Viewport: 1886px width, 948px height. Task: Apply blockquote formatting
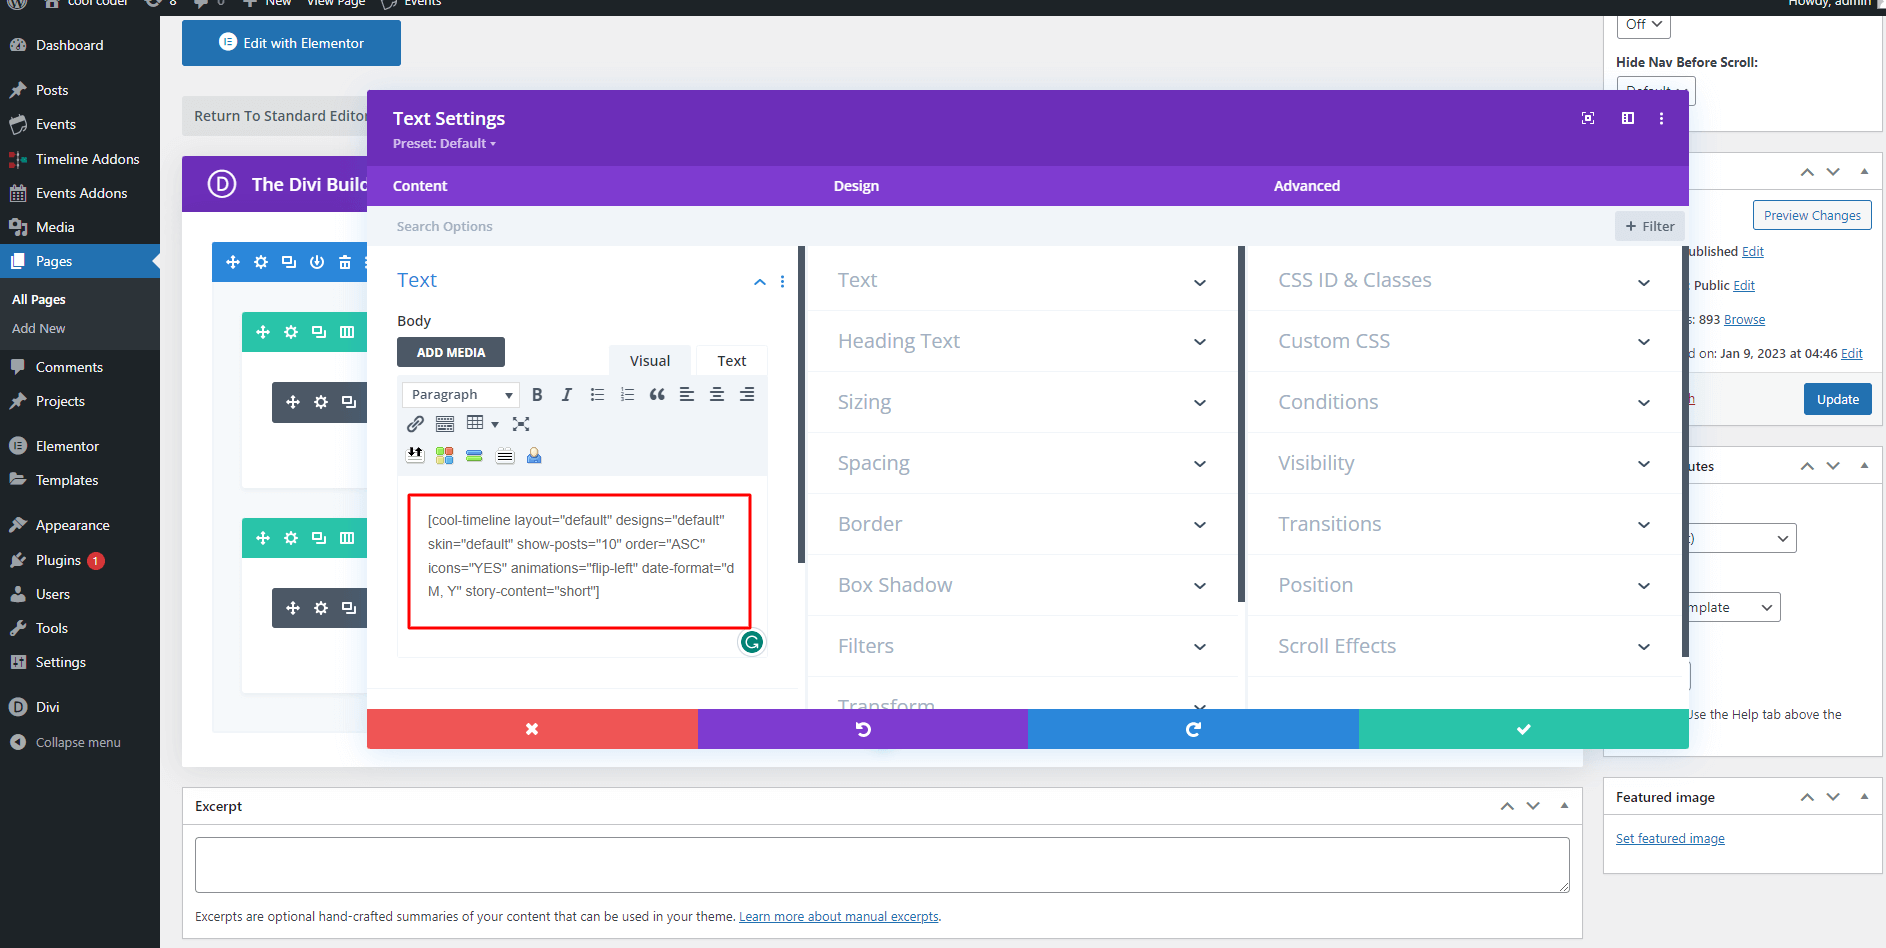tap(657, 395)
